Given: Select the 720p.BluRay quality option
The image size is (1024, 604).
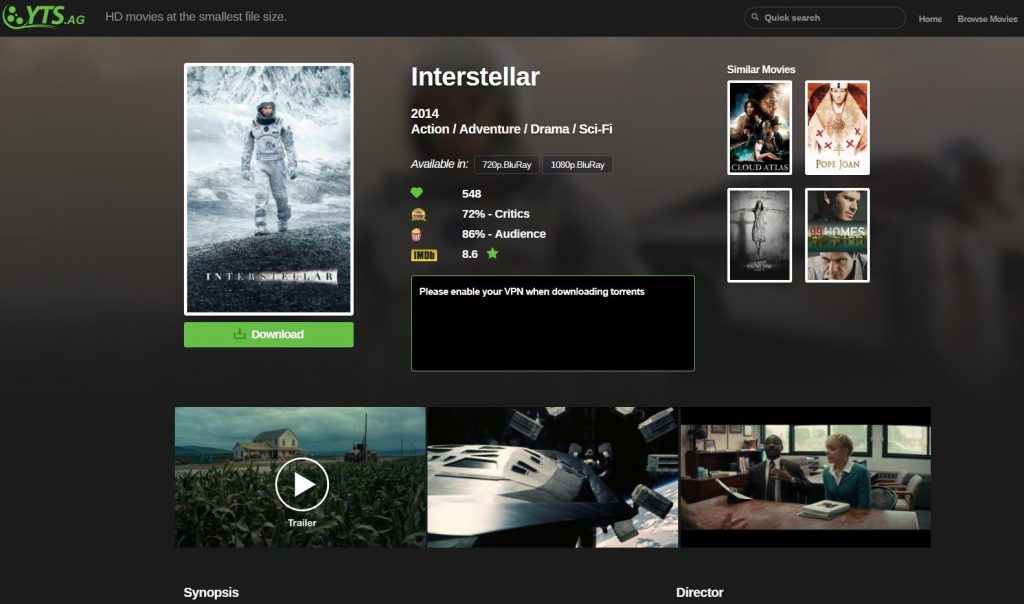Looking at the screenshot, I should [506, 165].
